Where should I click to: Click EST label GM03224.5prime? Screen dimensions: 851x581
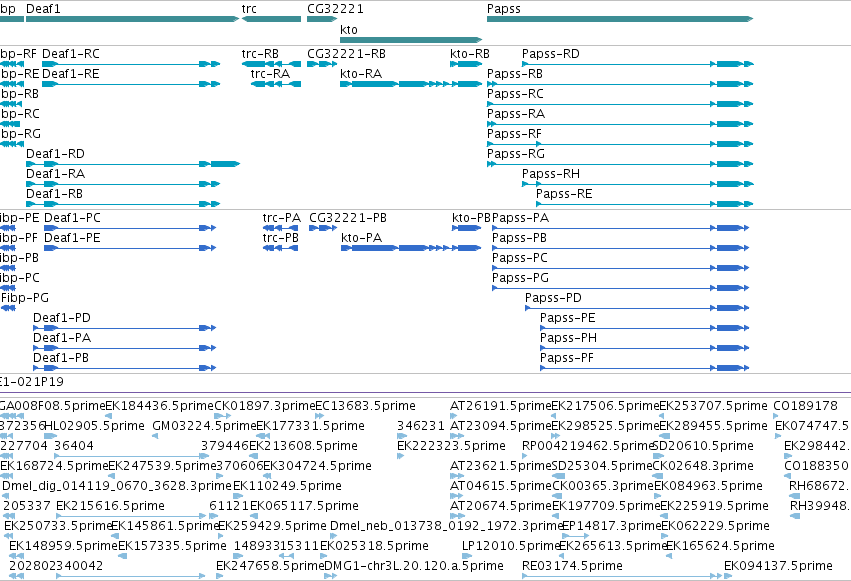point(204,426)
